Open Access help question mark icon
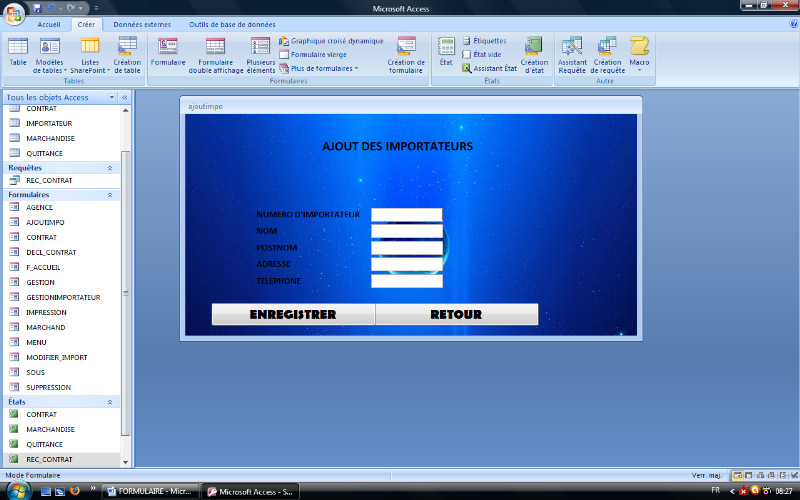Screen dimensions: 800x500 793,23
